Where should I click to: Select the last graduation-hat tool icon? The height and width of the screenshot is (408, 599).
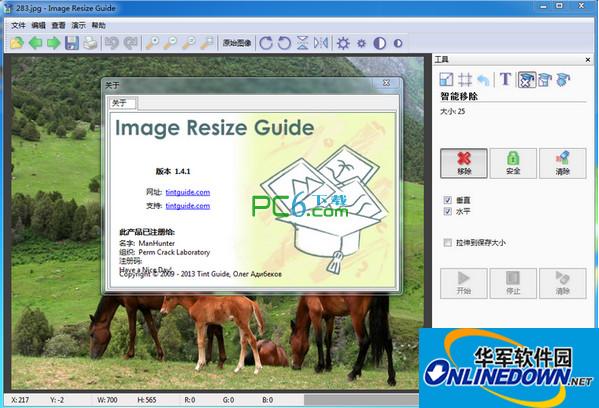[x=563, y=79]
